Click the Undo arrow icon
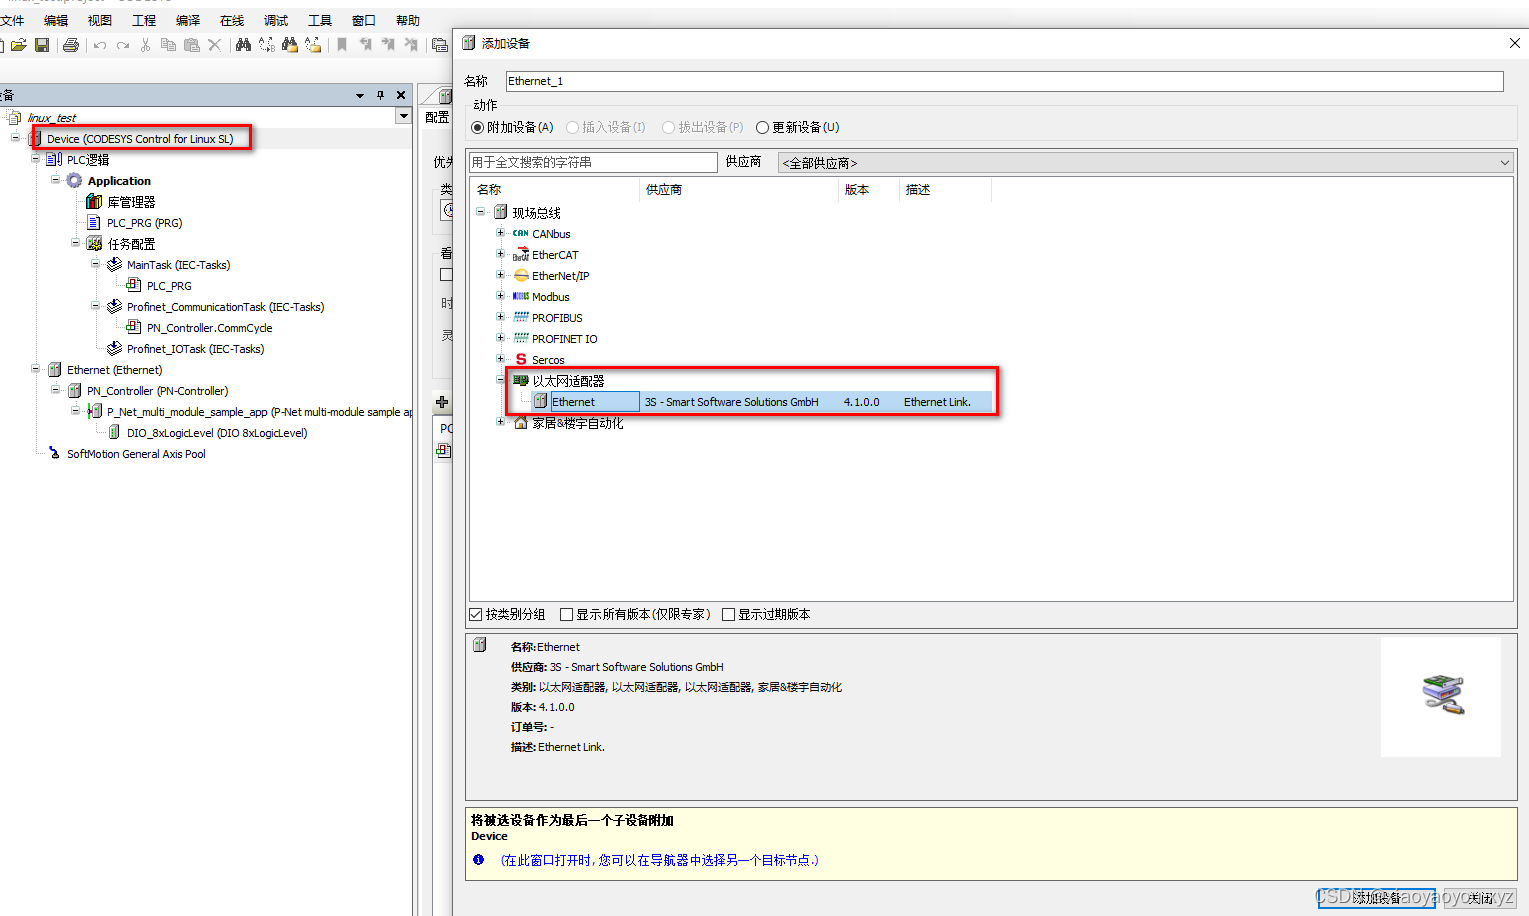Viewport: 1529px width, 916px height. point(99,45)
